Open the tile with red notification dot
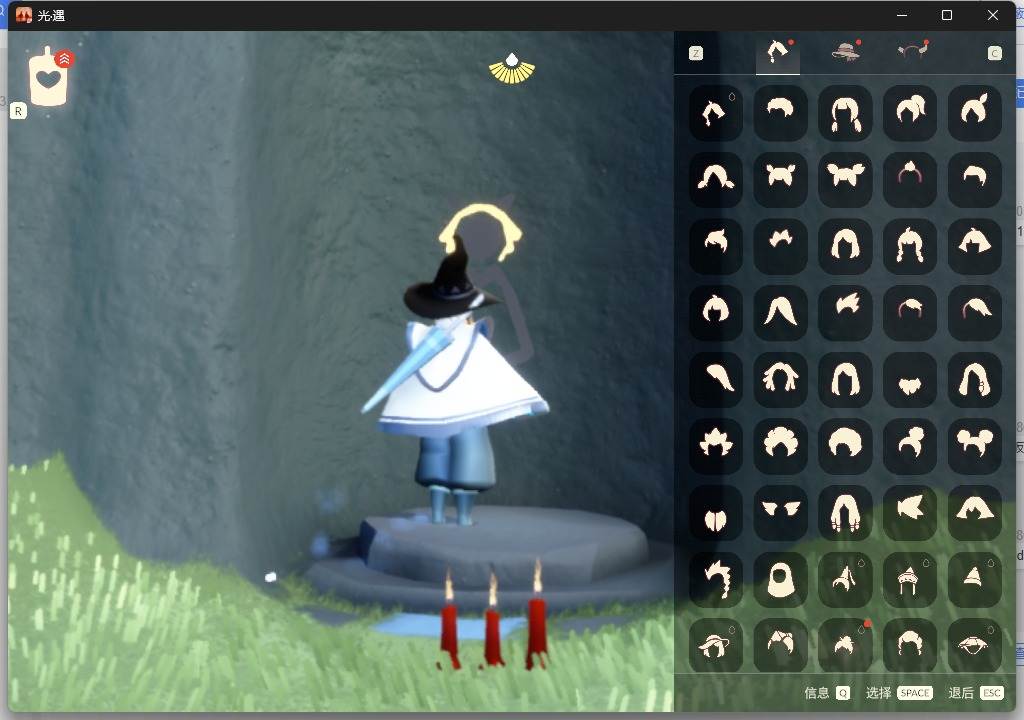 tap(845, 646)
